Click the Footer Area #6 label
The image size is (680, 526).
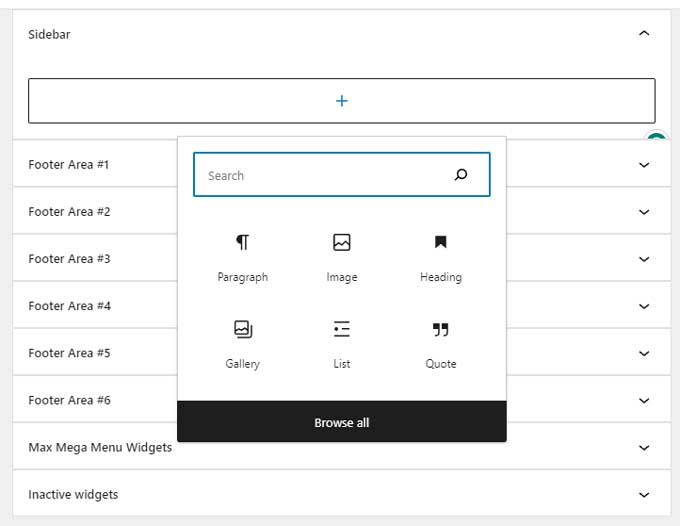coord(69,400)
